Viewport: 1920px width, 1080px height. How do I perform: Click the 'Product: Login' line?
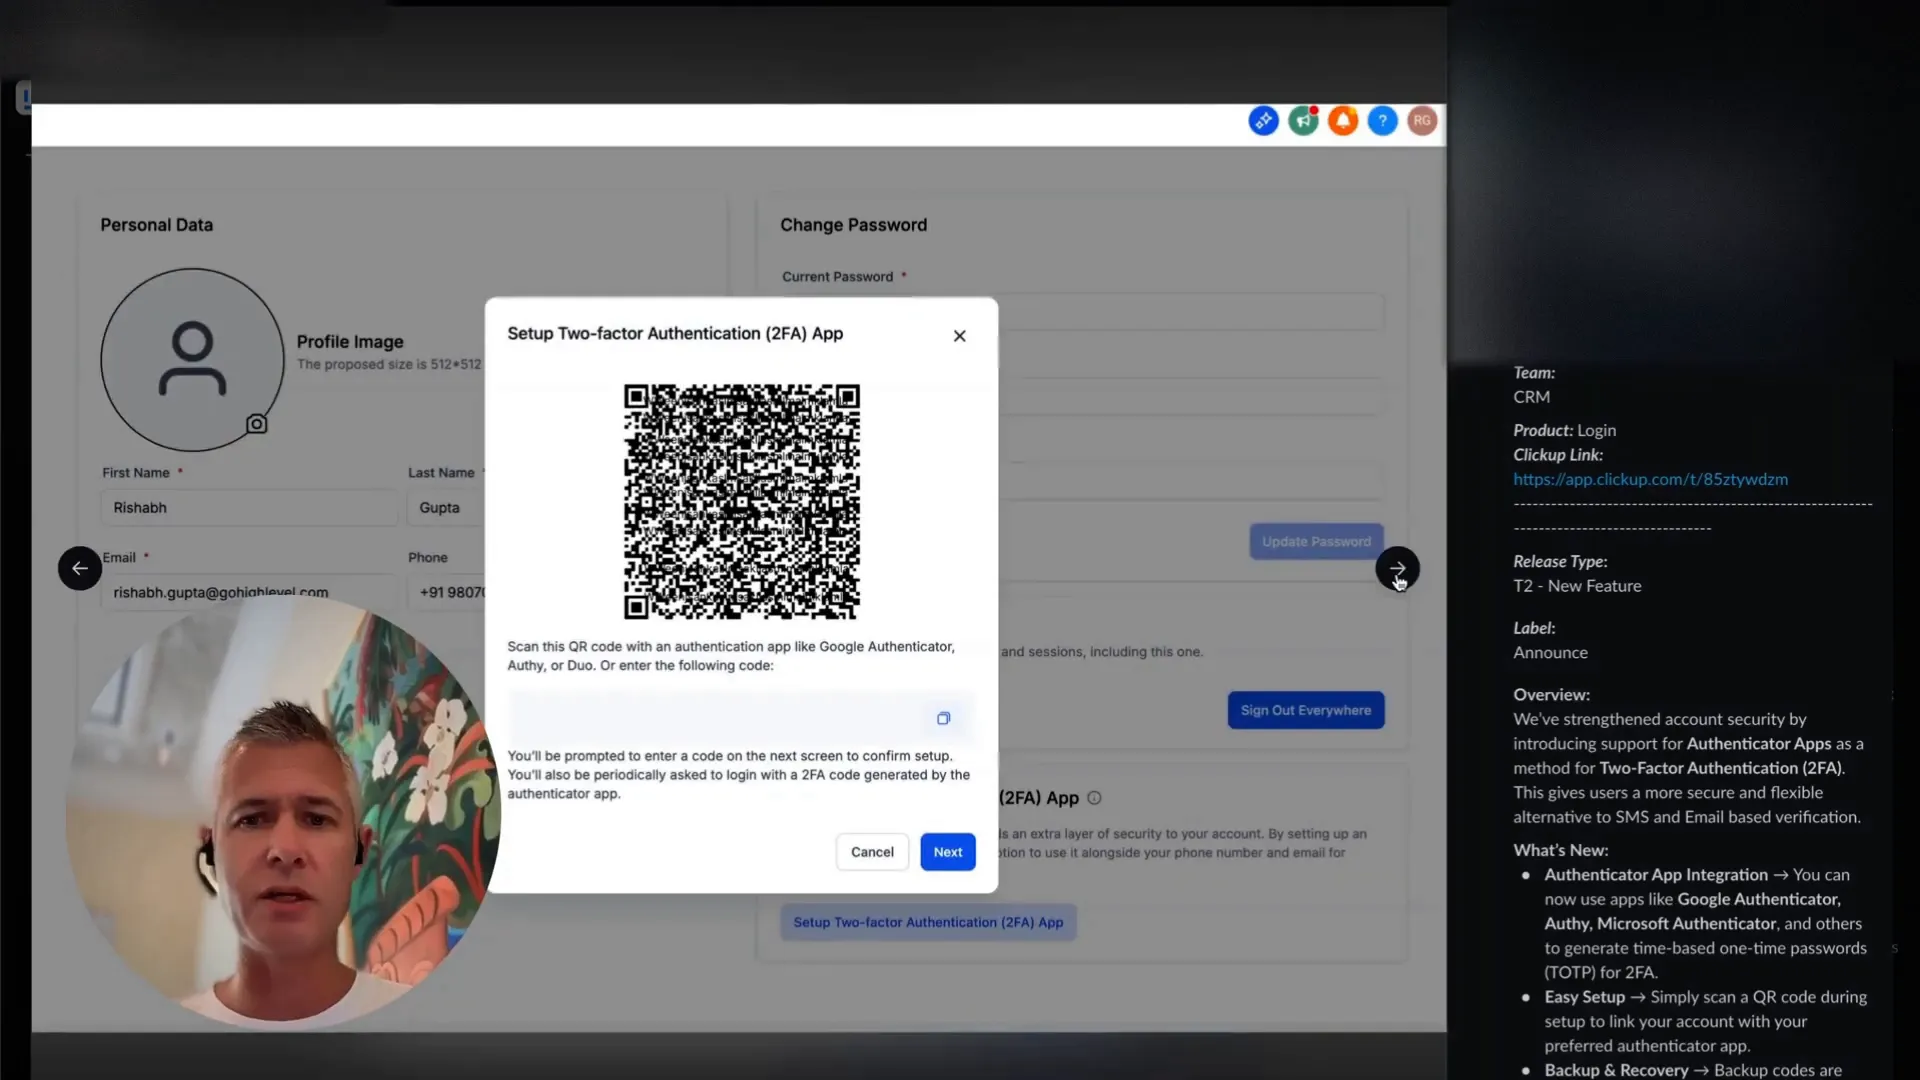[1564, 430]
